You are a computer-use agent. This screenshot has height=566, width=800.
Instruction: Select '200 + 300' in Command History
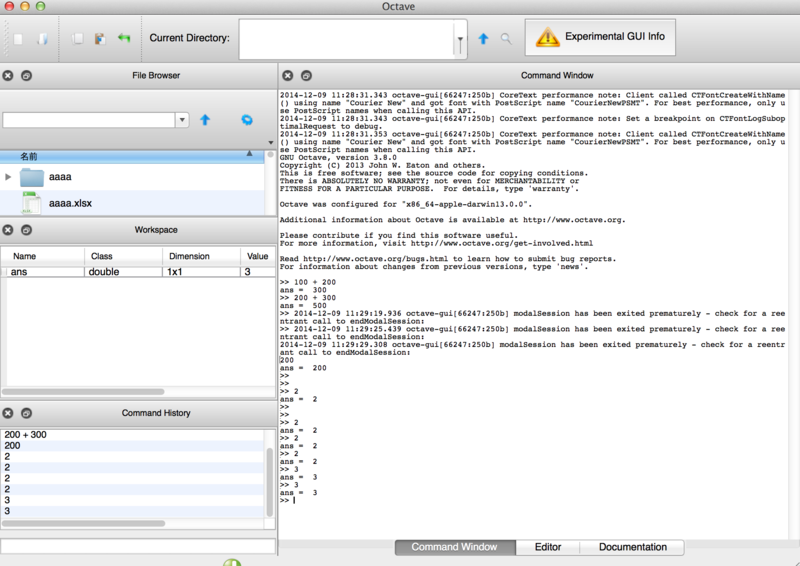click(x=132, y=435)
